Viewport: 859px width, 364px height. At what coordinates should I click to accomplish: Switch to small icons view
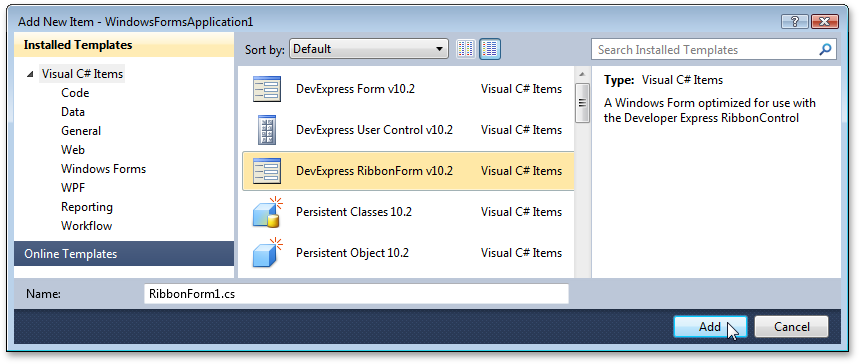(x=466, y=49)
